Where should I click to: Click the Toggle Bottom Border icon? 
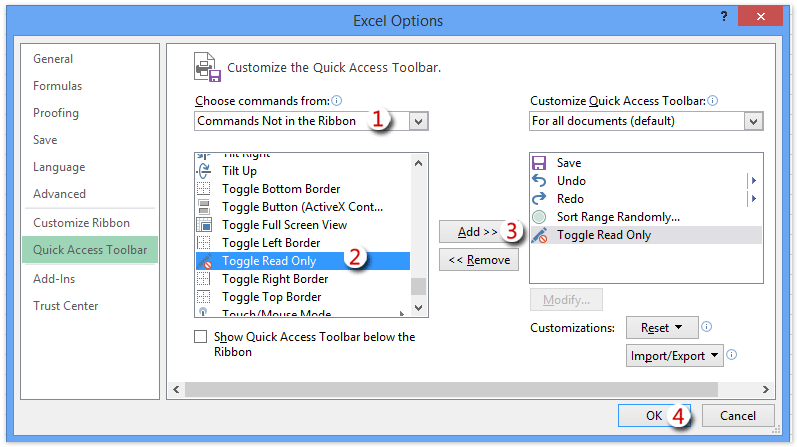coord(204,189)
